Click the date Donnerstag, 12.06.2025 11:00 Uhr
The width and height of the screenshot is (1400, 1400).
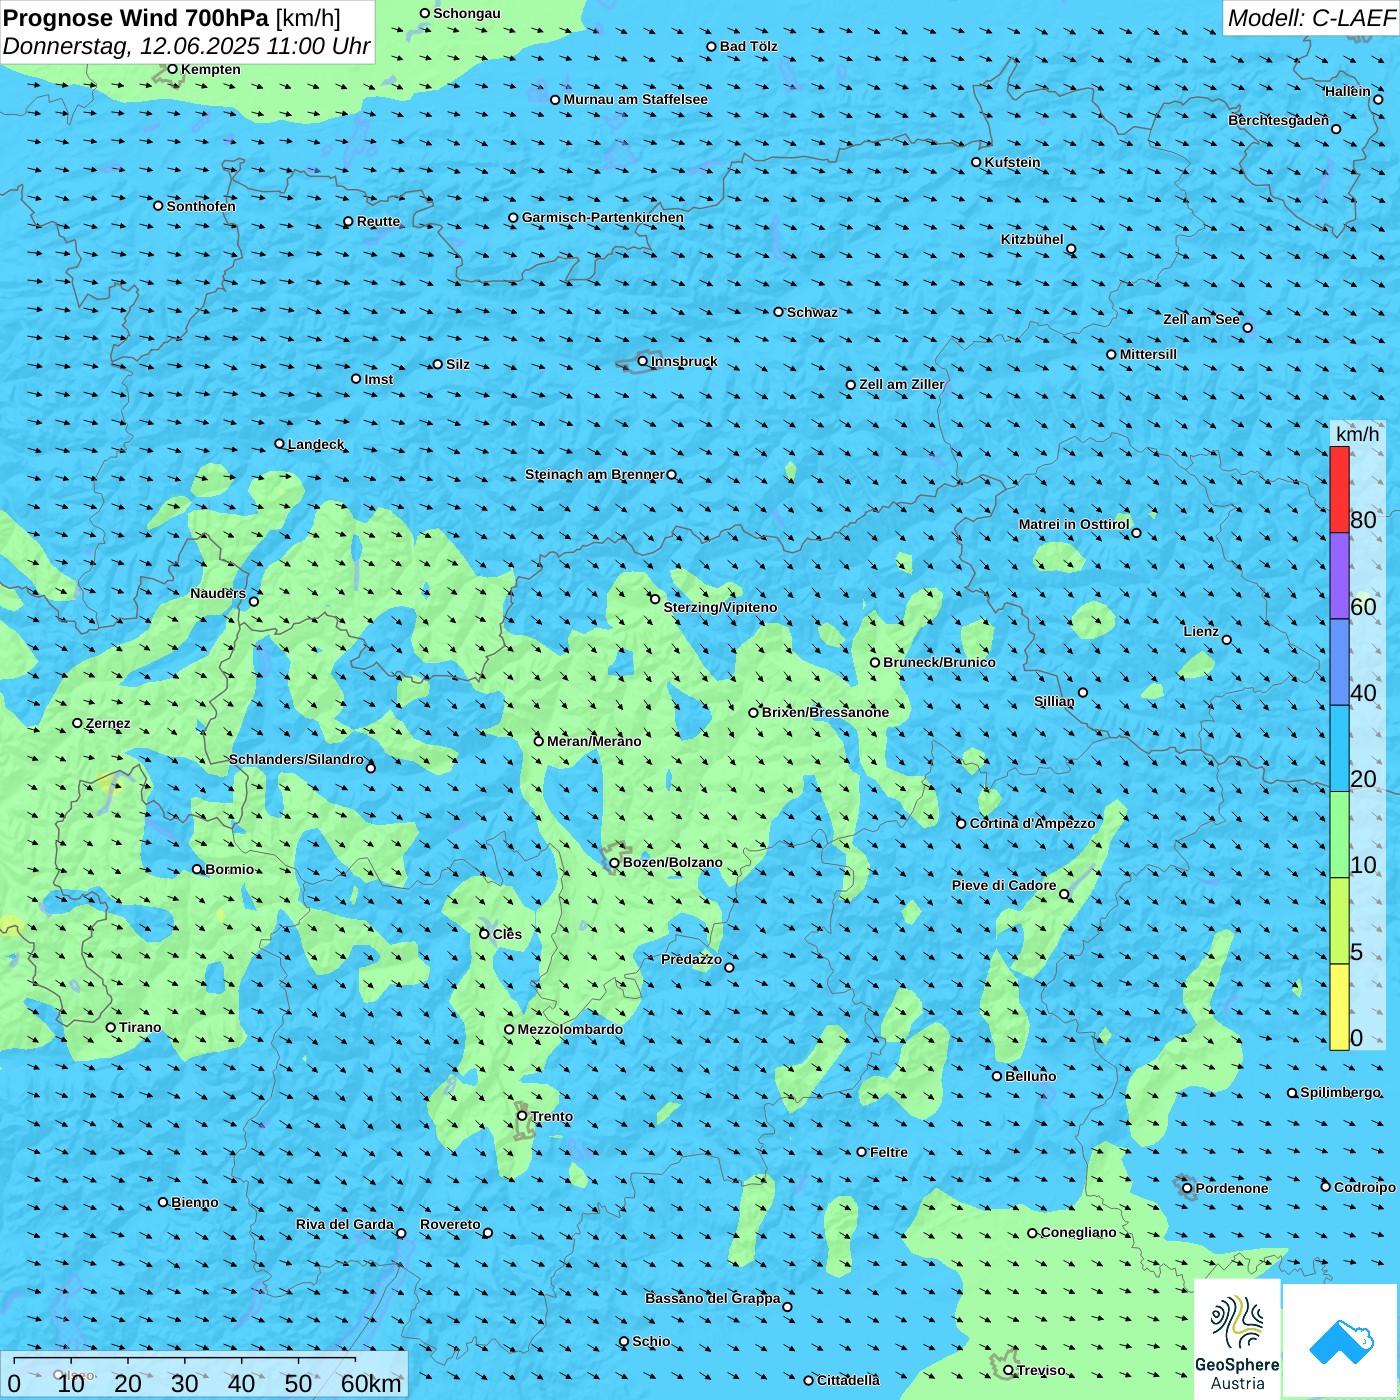pos(187,47)
